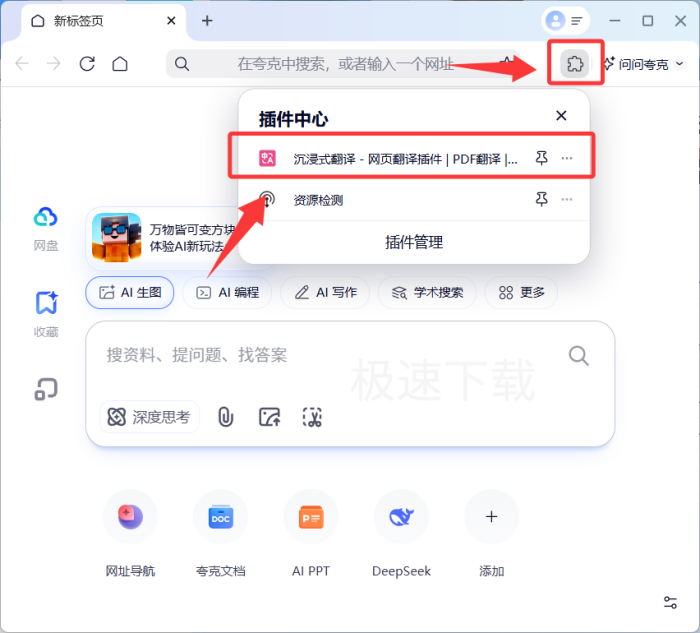The image size is (700, 633).
Task: Go to the home page icon
Action: click(x=120, y=64)
